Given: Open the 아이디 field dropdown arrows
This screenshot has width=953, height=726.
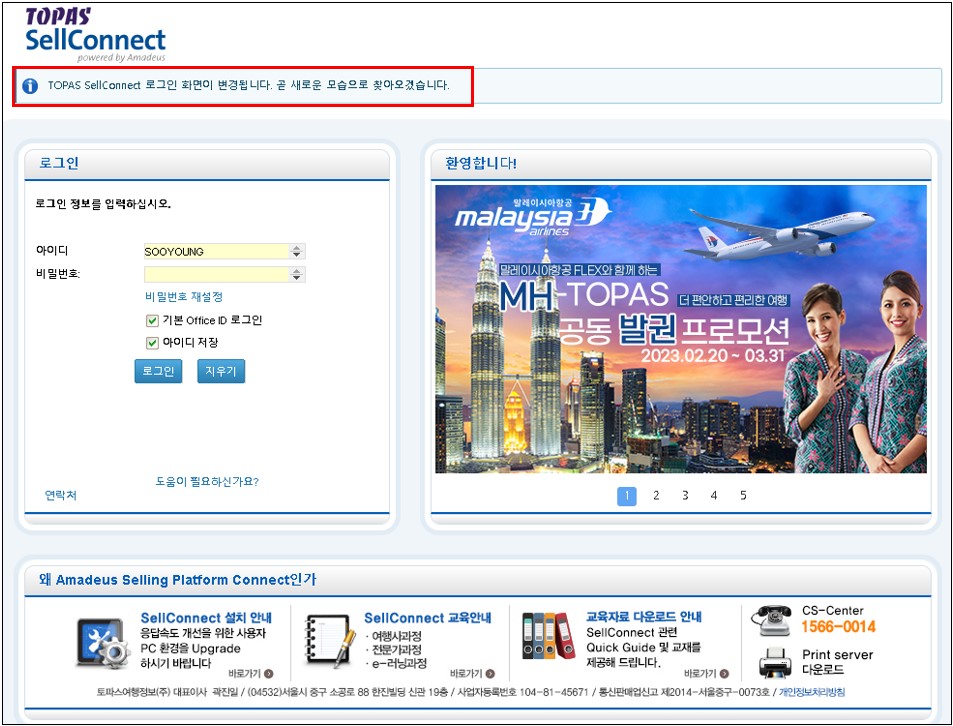Looking at the screenshot, I should point(296,252).
